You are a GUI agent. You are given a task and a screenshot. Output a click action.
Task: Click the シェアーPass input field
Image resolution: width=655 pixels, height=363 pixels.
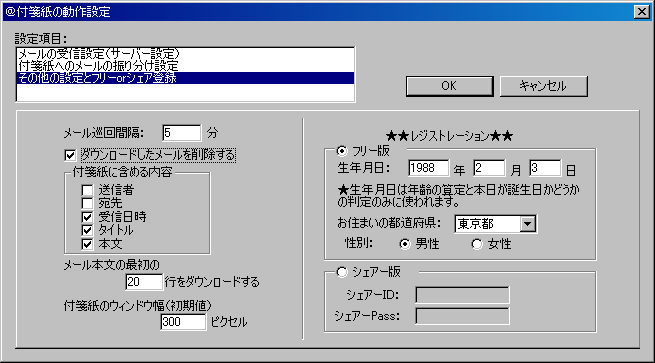click(462, 316)
